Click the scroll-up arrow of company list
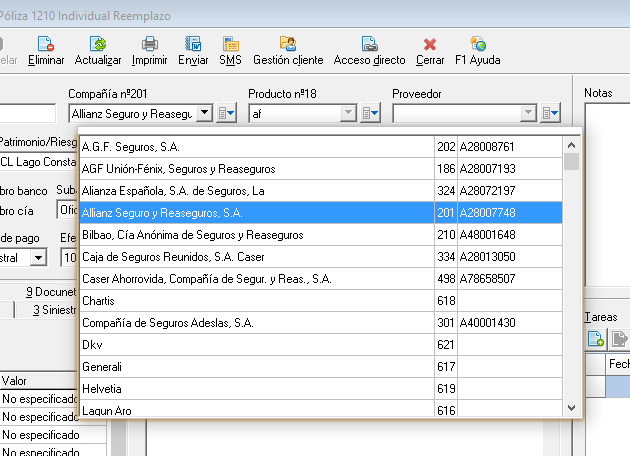 [x=571, y=145]
